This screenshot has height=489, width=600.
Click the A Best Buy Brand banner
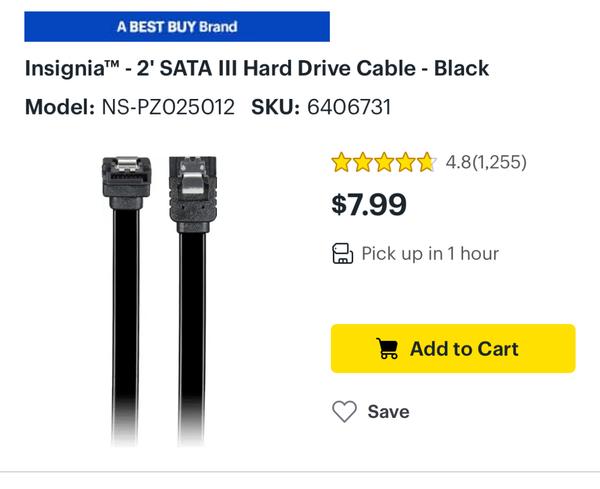[x=177, y=26]
